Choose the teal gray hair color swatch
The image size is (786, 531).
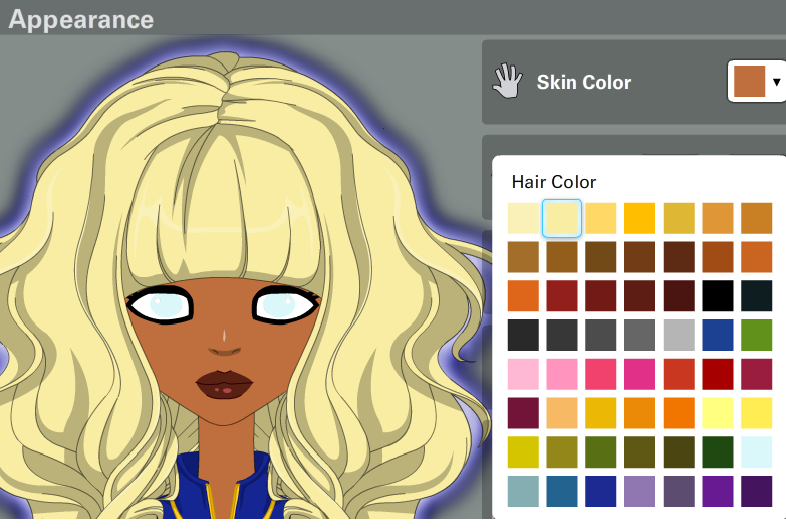tap(524, 491)
